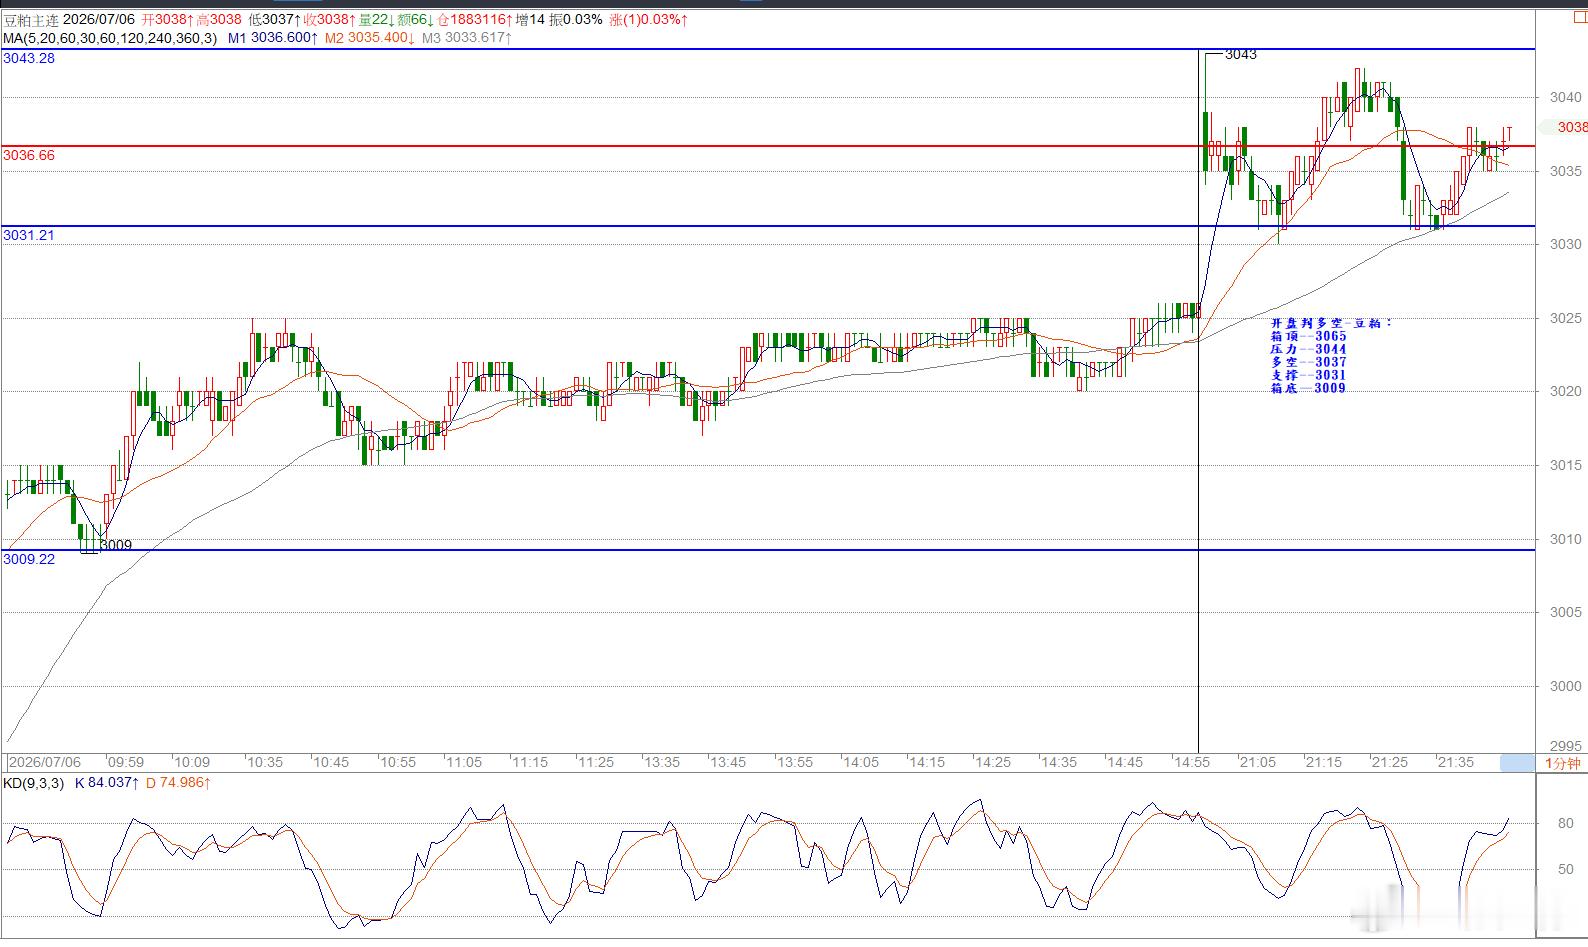Open the KD(9,3,3) indicator settings
The width and height of the screenshot is (1588, 947).
pos(33,783)
